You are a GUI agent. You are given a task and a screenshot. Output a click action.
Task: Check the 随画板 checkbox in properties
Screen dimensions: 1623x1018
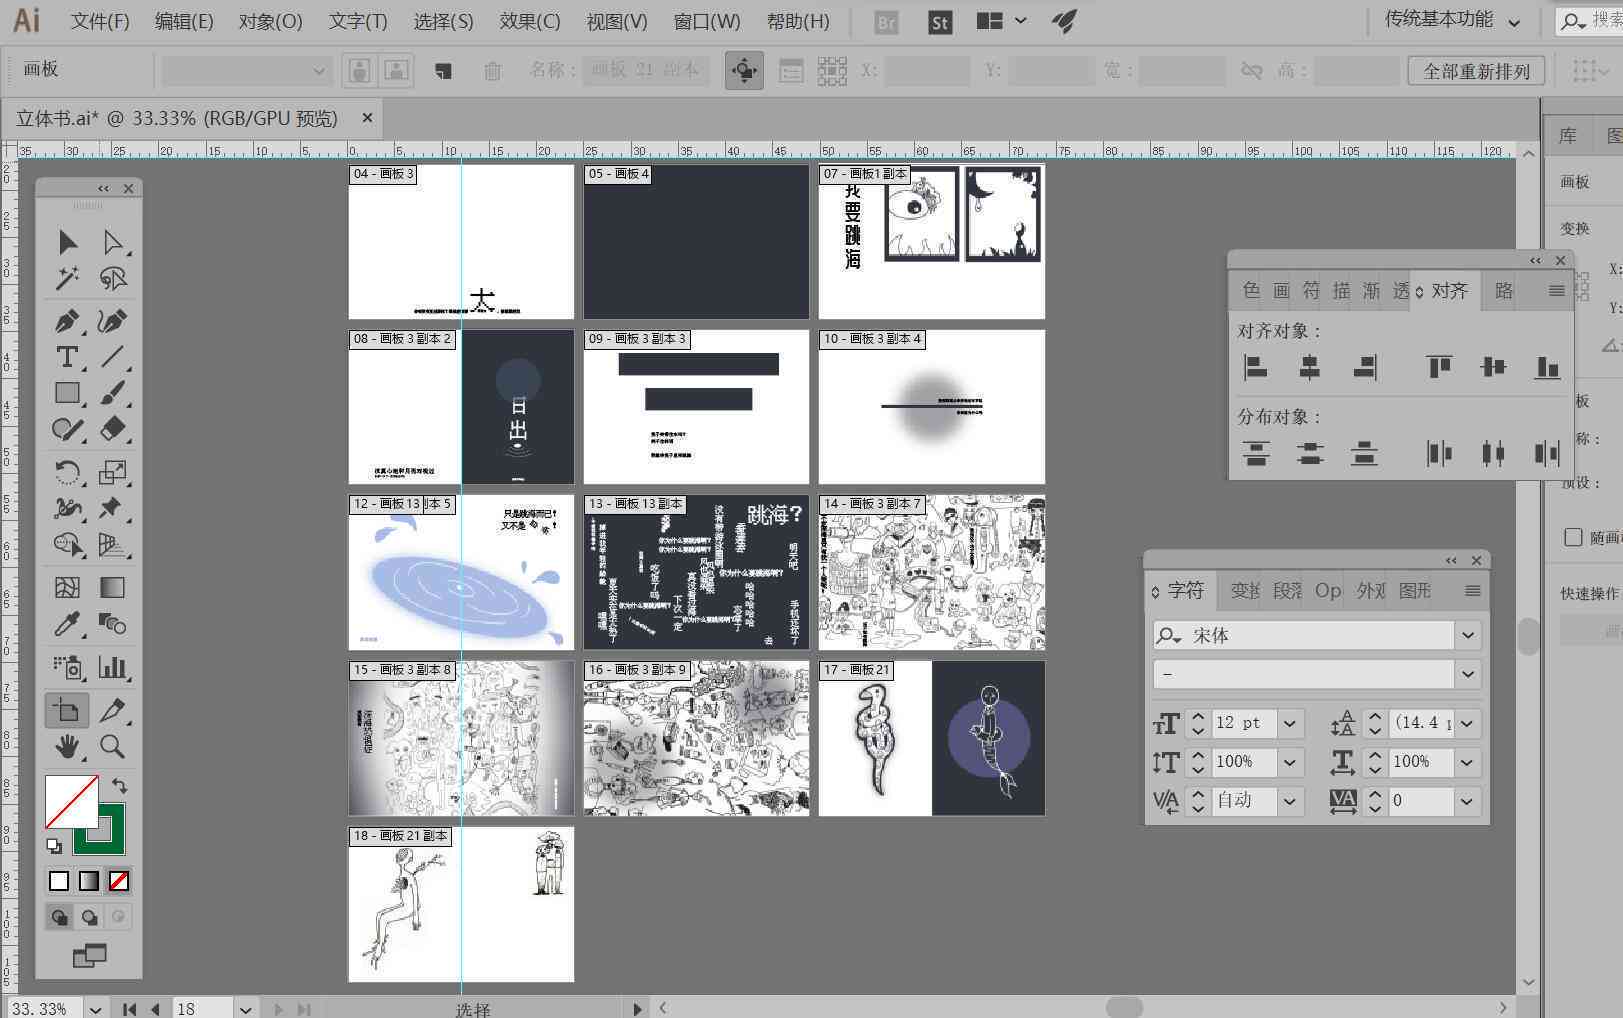[1573, 537]
